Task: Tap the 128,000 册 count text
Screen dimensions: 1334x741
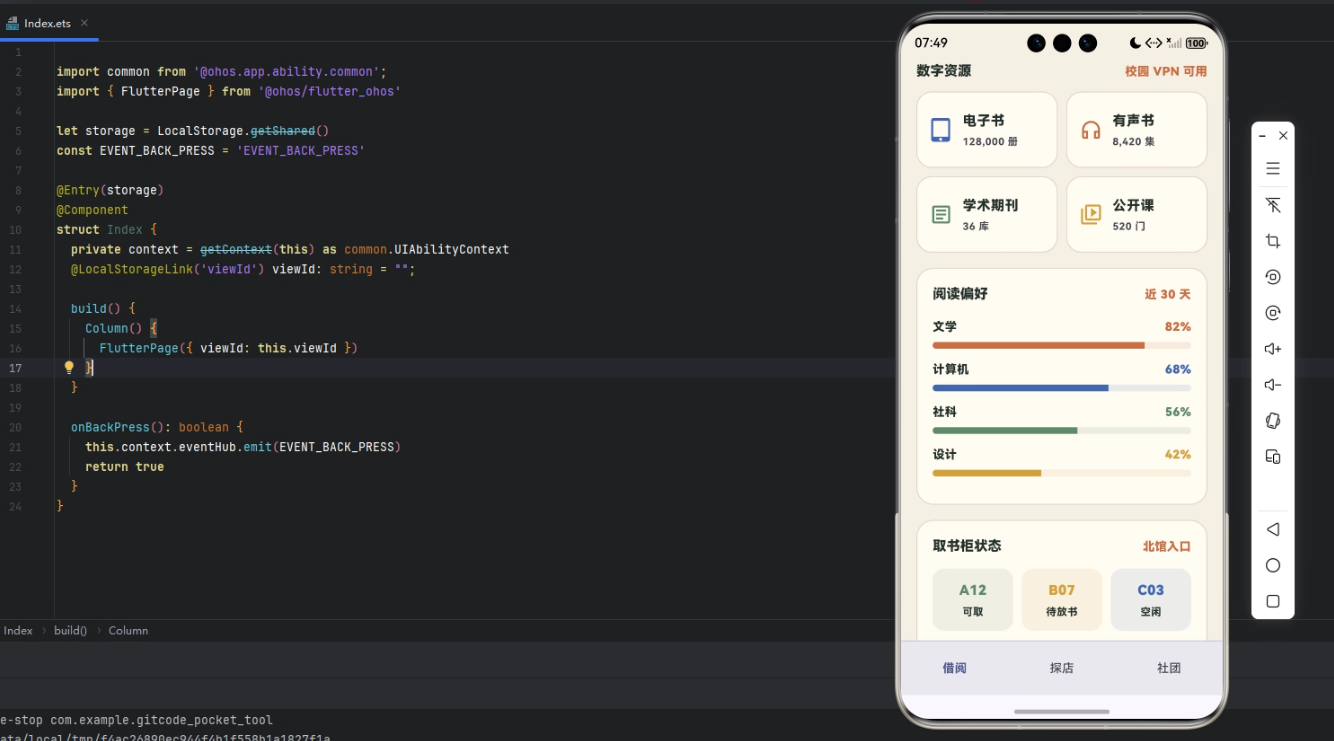Action: (990, 142)
